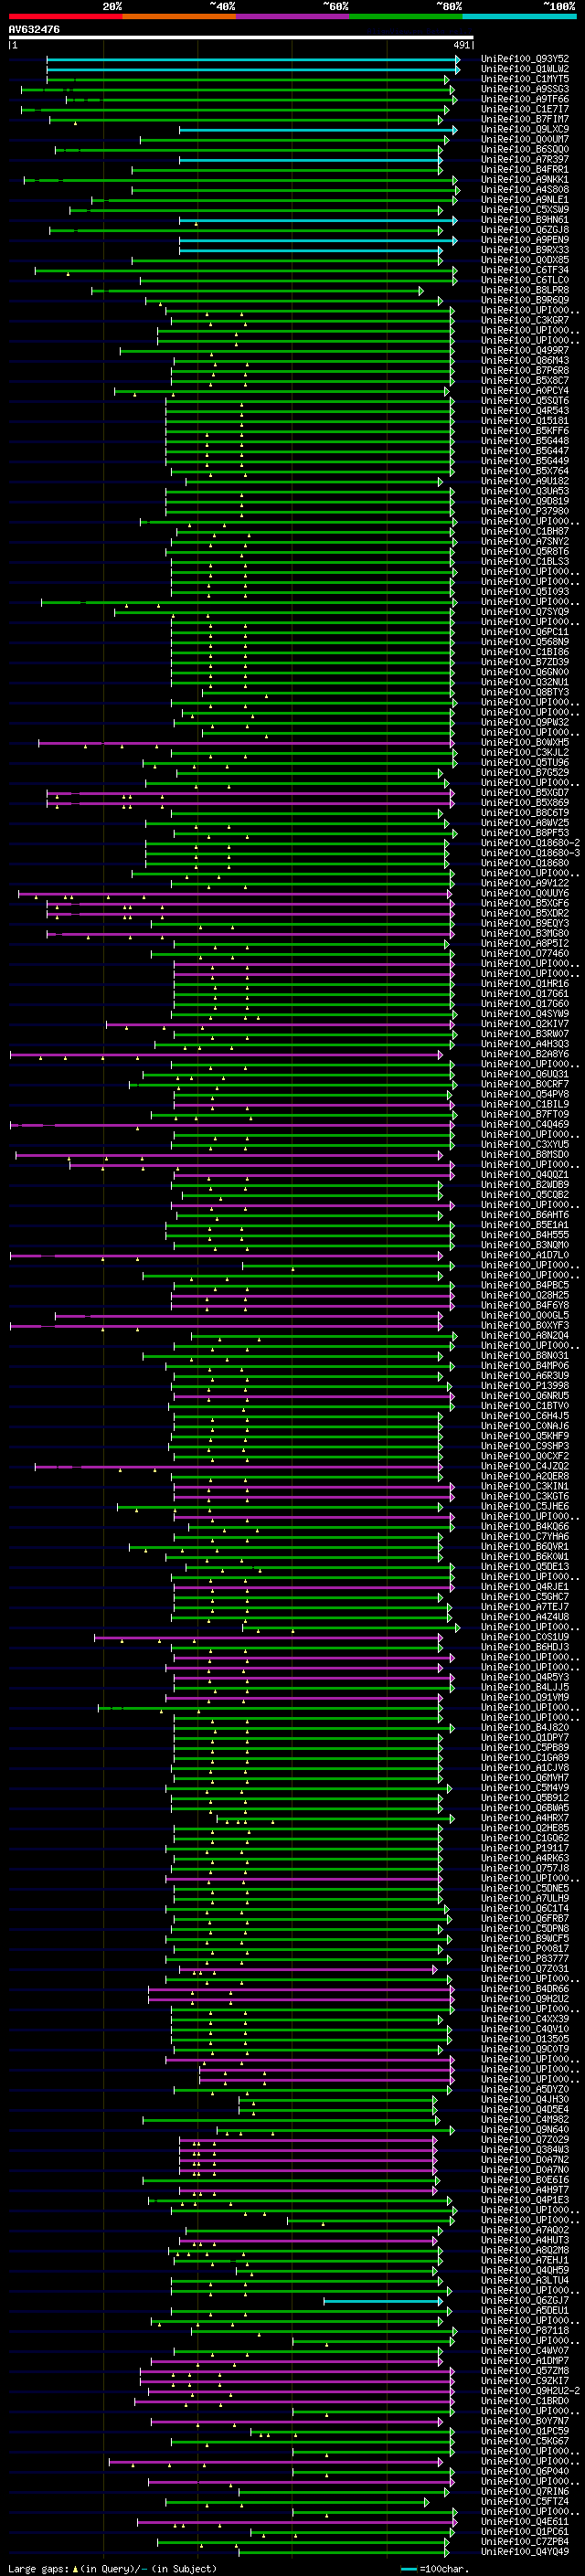Viewport: 585px width, 2576px height.
Task: Select hit label UniRef100_B0Y7N7
Action: coord(525,2421)
